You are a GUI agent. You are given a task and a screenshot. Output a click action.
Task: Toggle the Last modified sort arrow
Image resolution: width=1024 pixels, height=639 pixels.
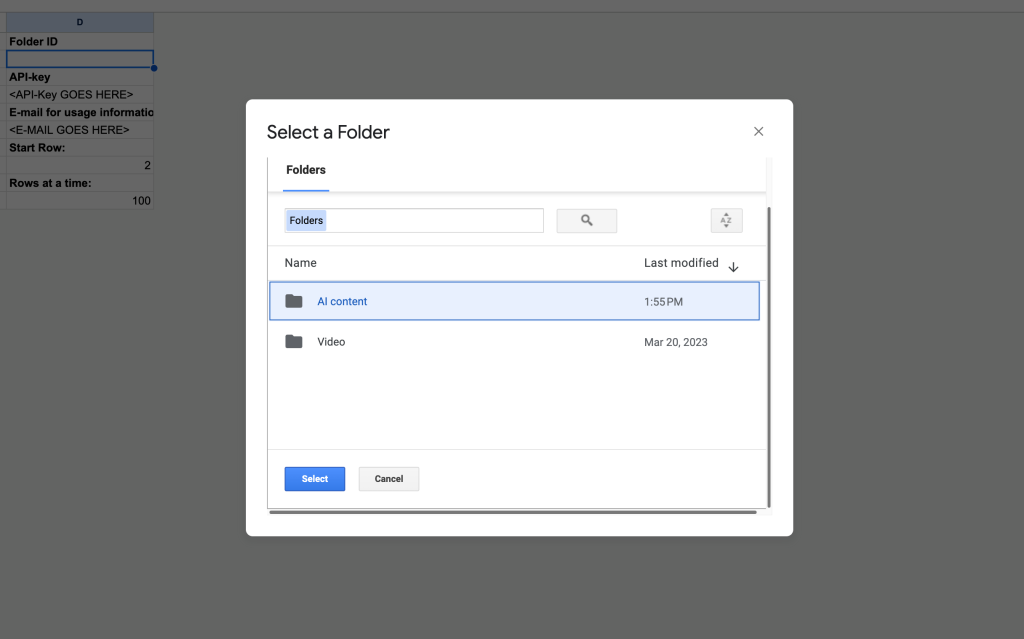click(x=733, y=267)
